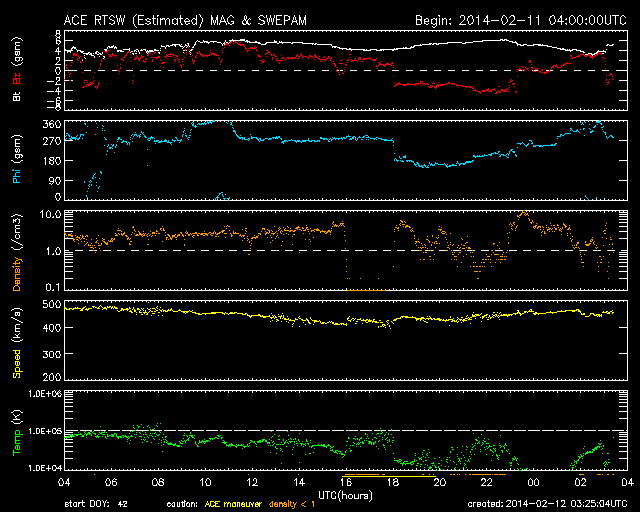Click the '08' hour label on time axis
The width and height of the screenshot is (640, 512).
[x=158, y=482]
